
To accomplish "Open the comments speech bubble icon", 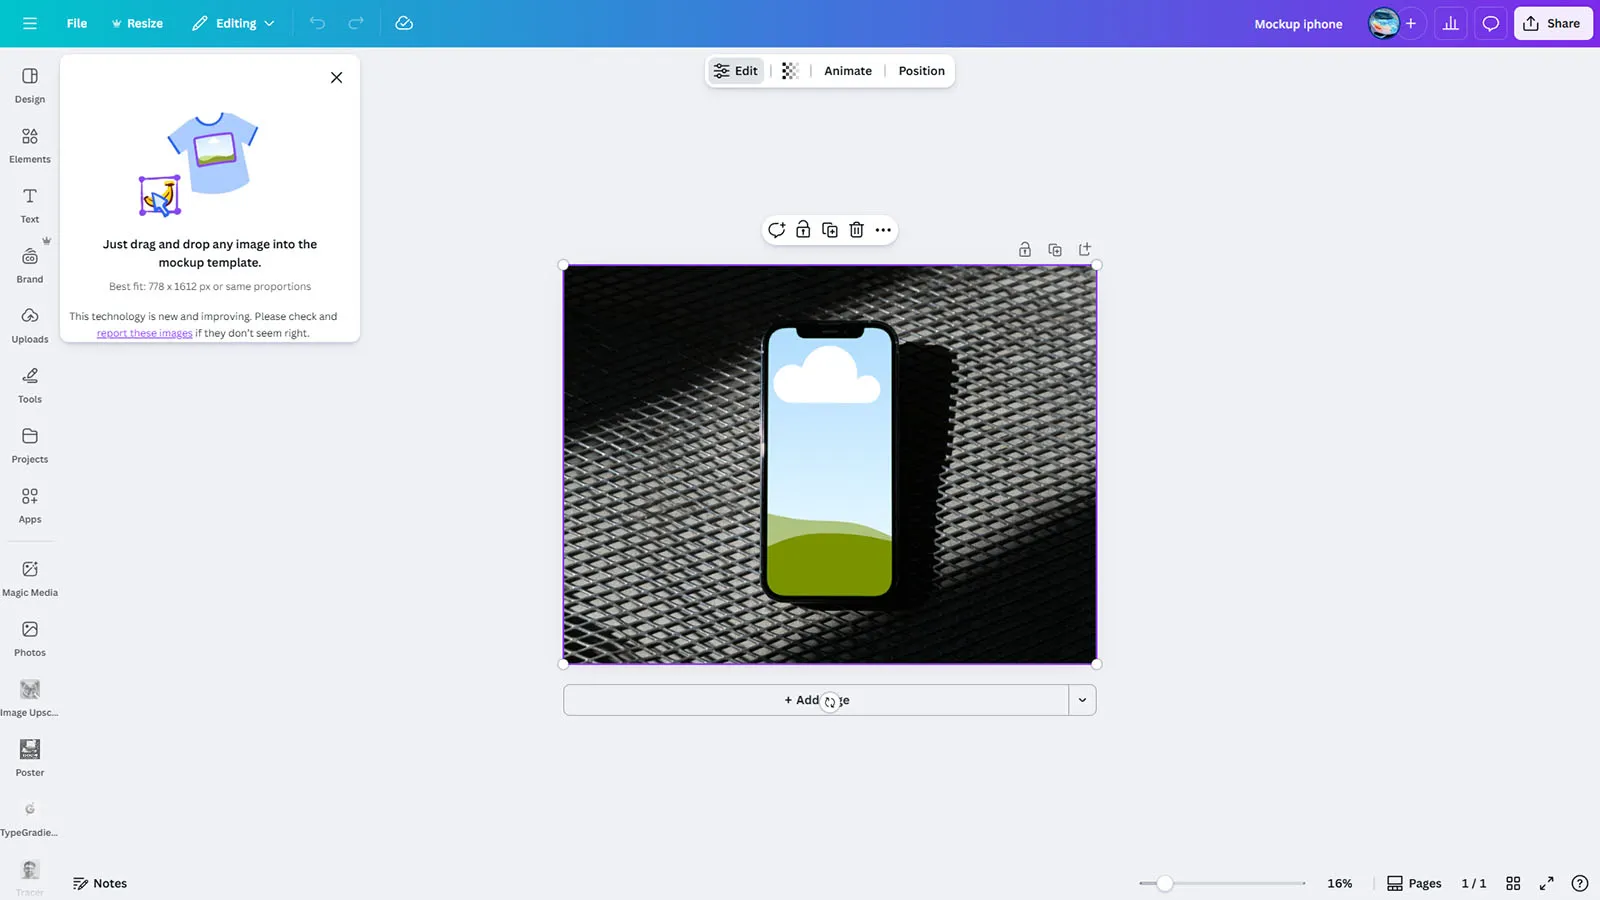I will [1490, 24].
